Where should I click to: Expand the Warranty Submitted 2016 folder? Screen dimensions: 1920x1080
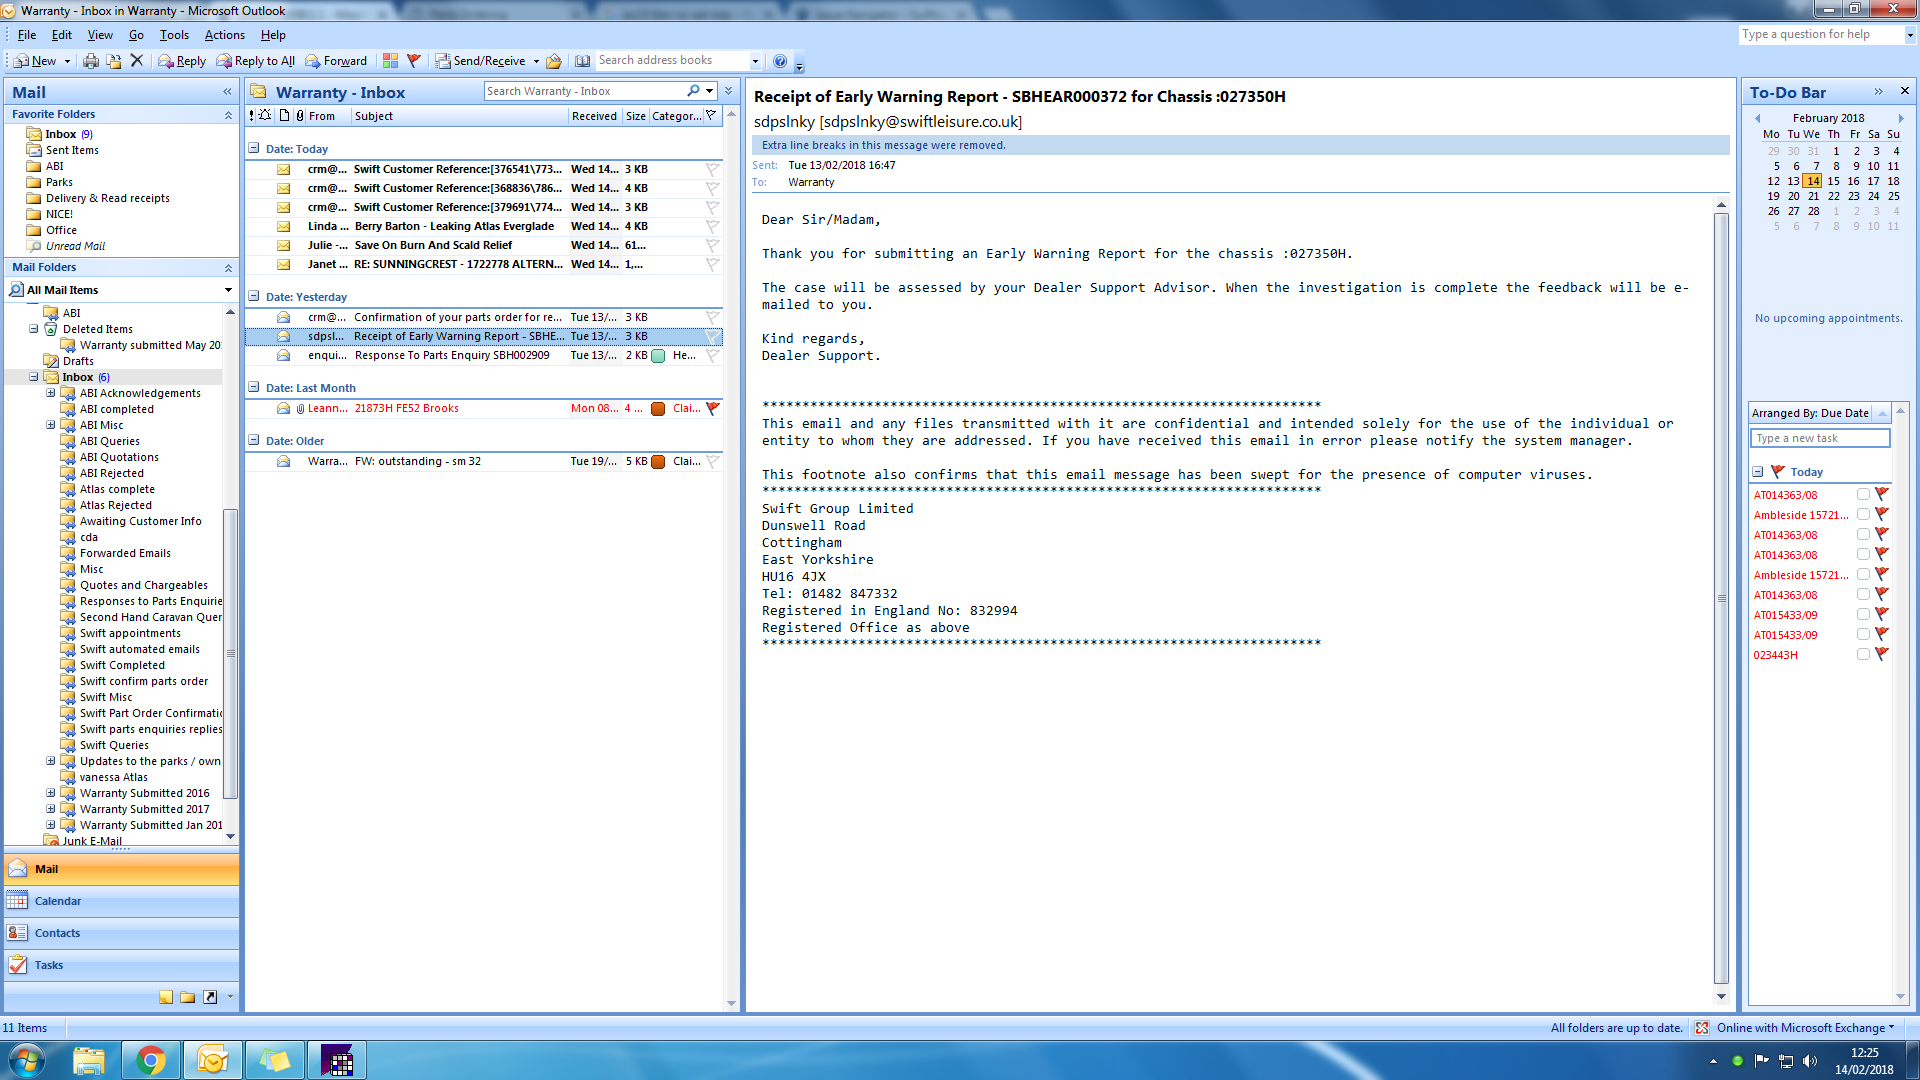click(51, 793)
